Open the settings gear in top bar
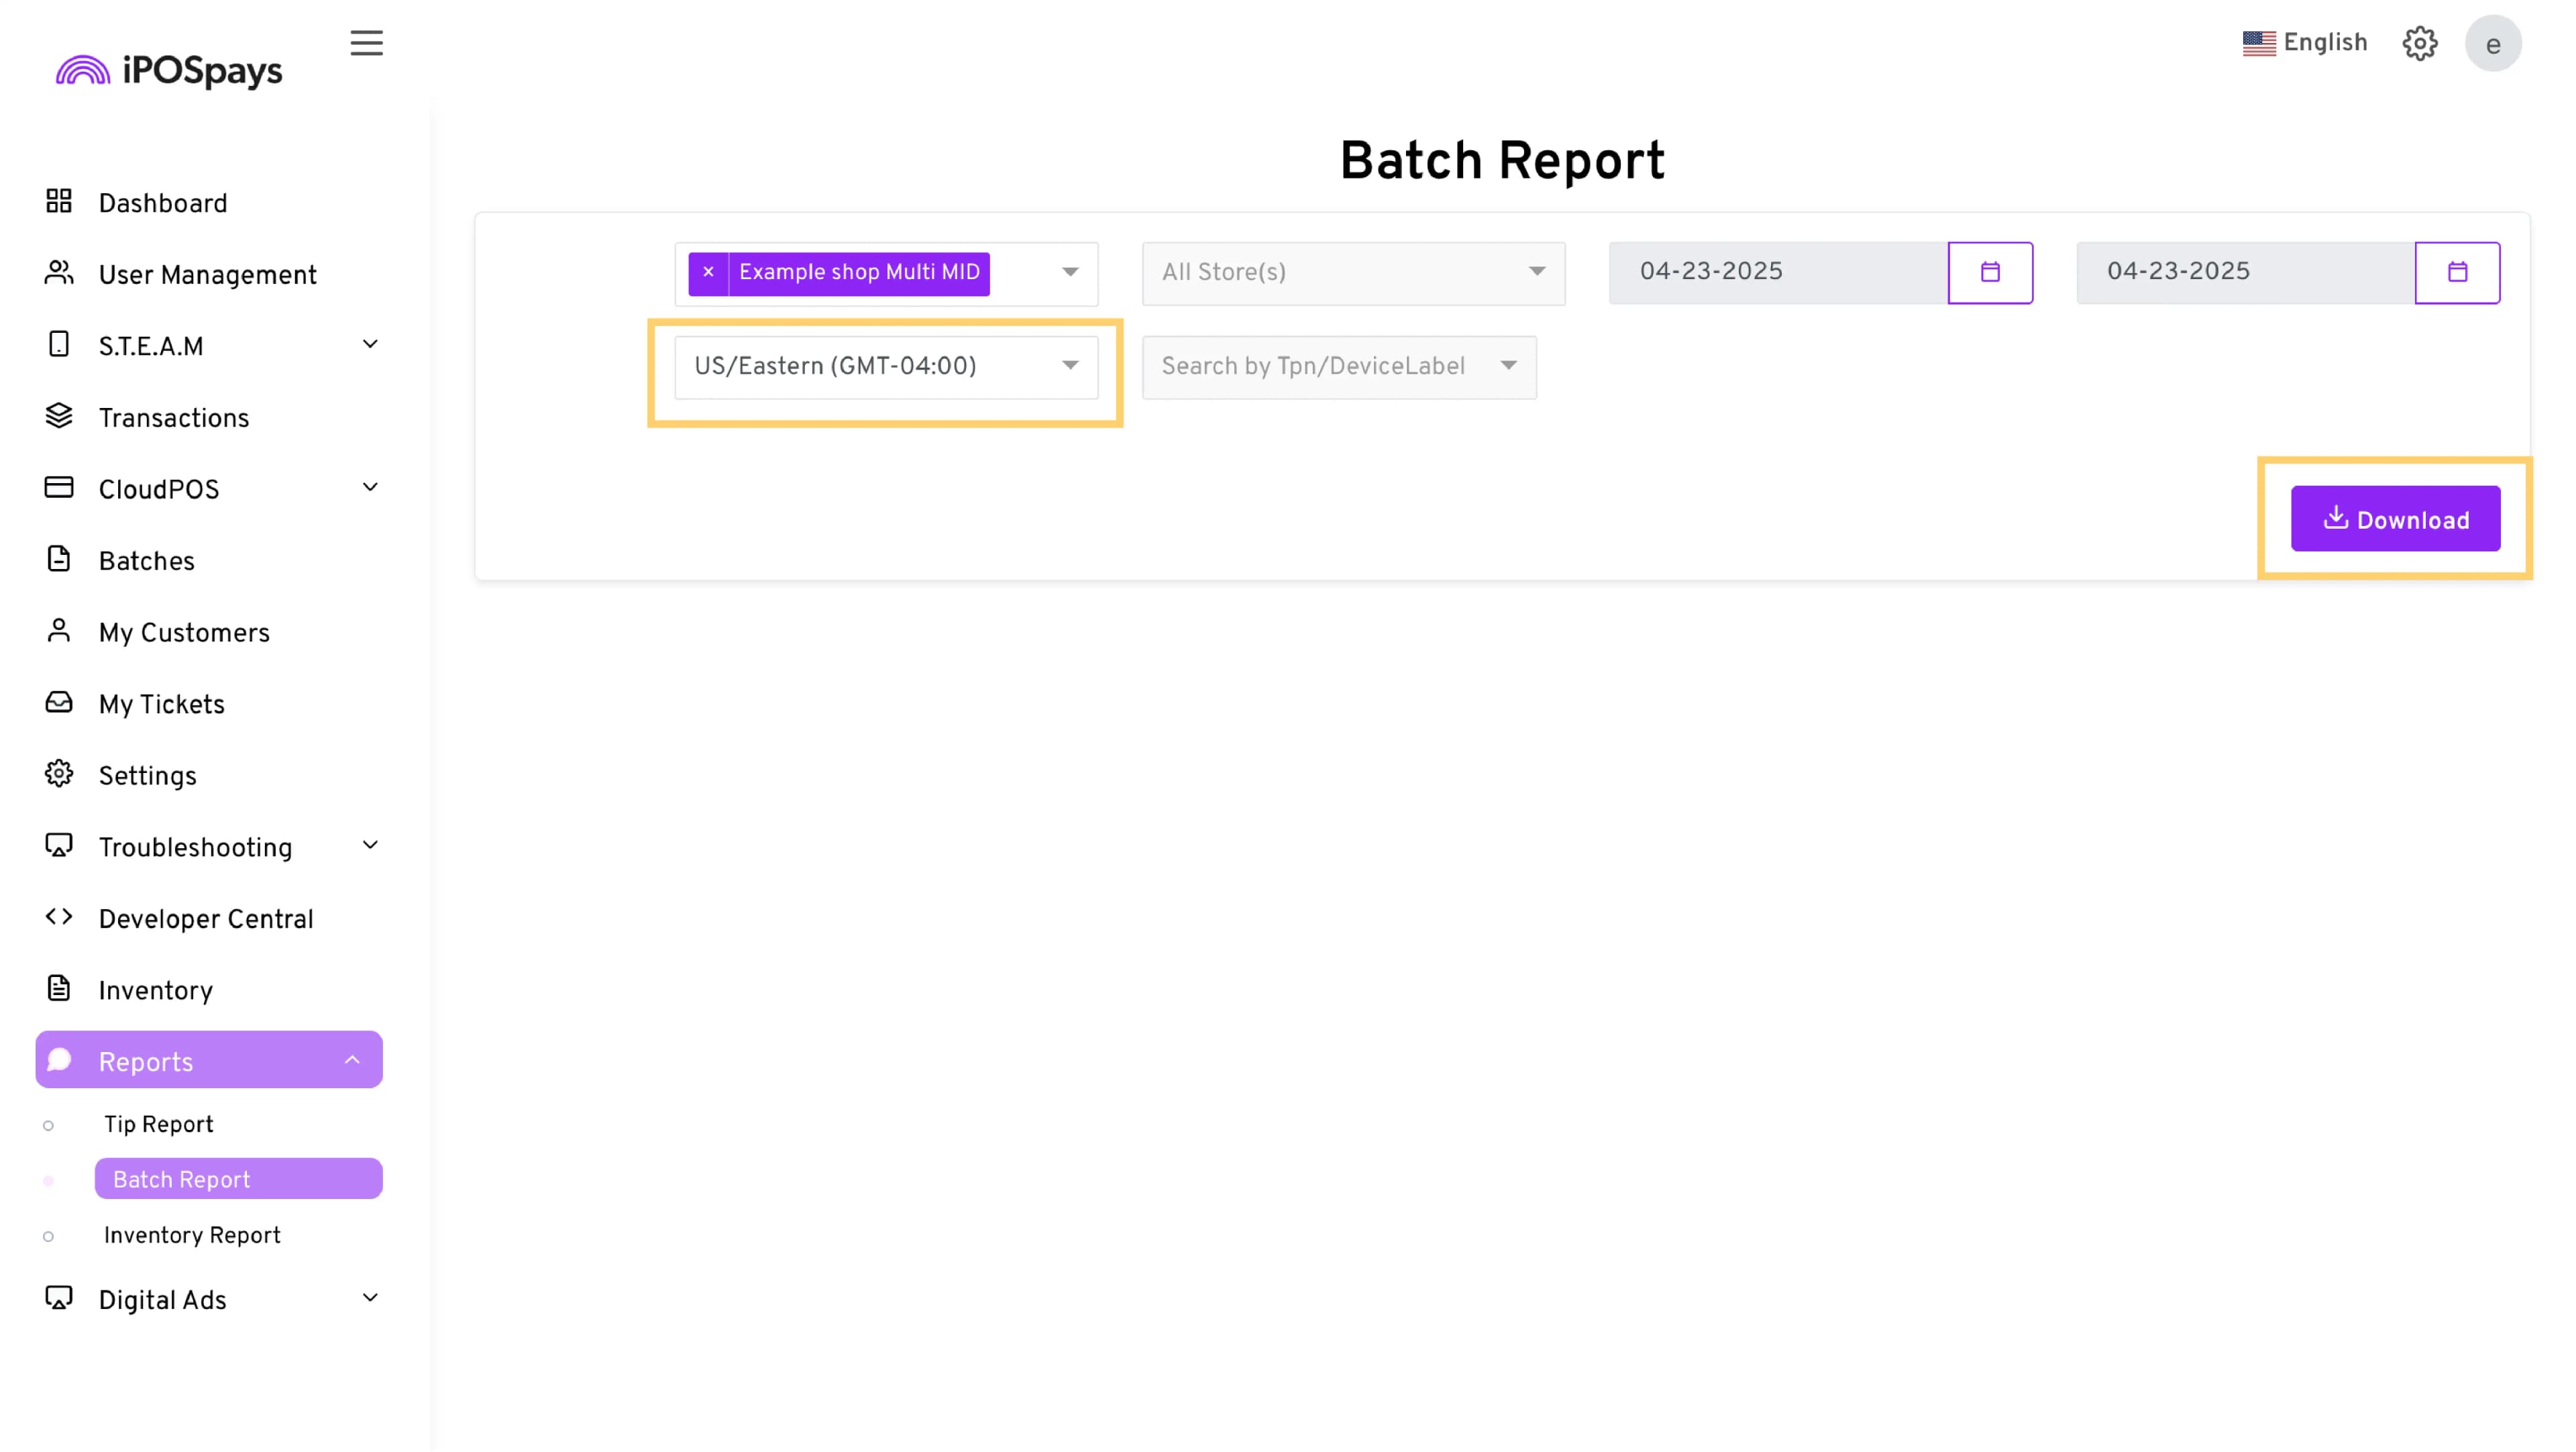 coord(2419,43)
